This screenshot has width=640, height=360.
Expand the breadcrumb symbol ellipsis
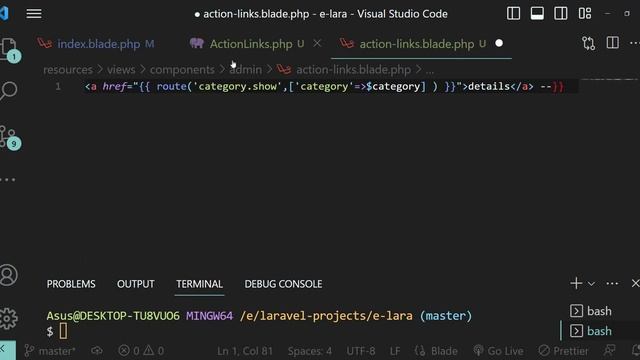(x=430, y=71)
